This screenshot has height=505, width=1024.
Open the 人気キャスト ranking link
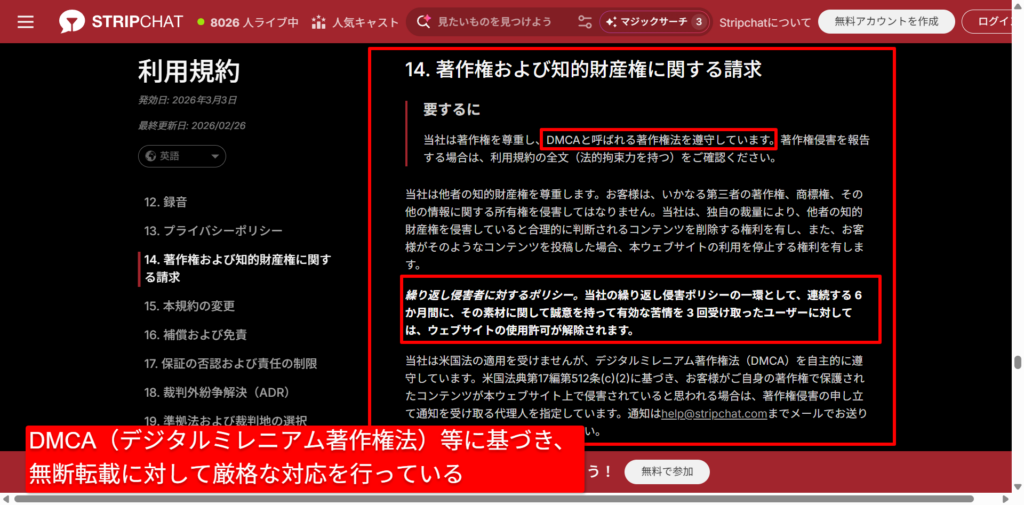[x=355, y=22]
